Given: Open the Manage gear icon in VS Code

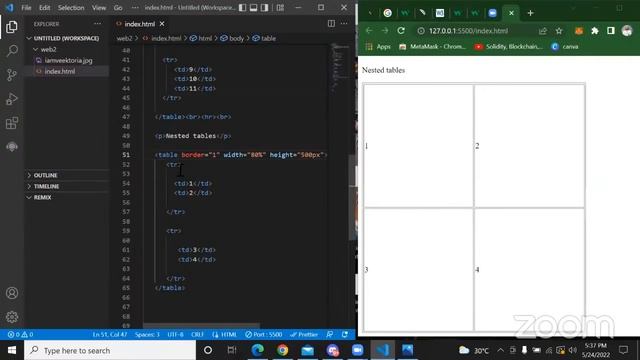Looking at the screenshot, I should click(x=12, y=317).
